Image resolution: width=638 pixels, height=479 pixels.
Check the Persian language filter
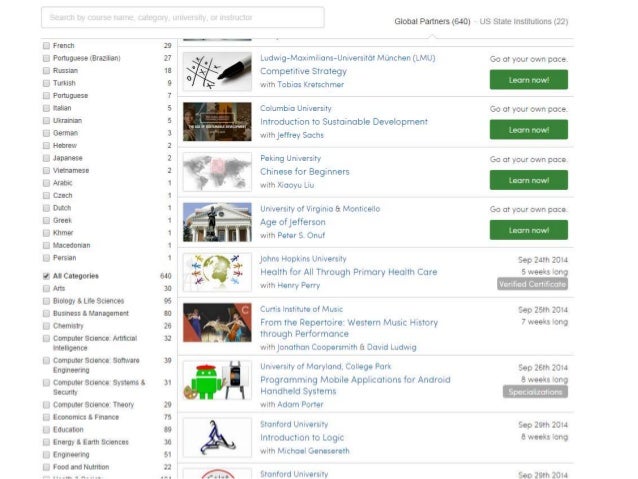[x=46, y=258]
